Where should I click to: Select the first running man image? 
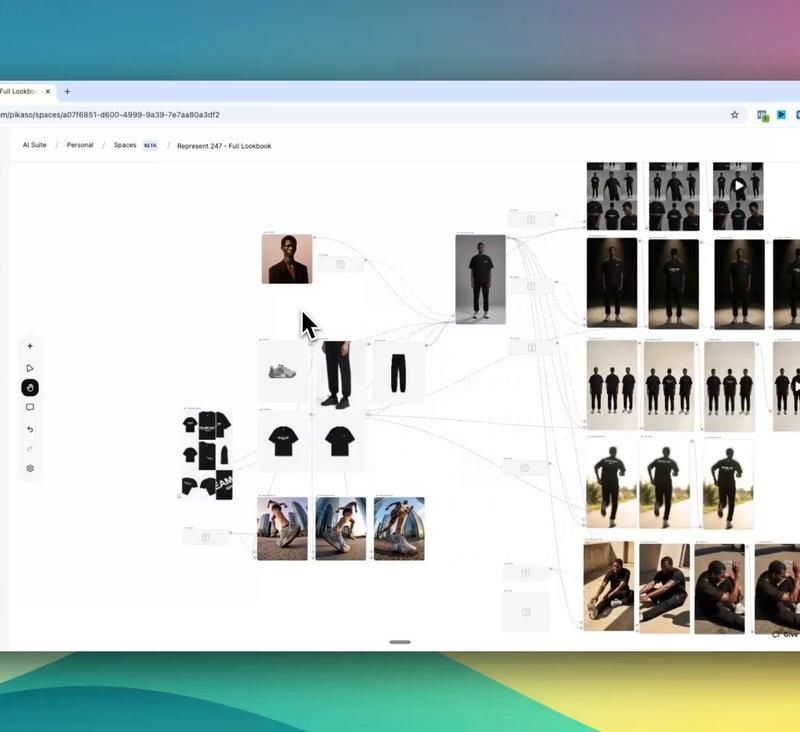pos(611,484)
